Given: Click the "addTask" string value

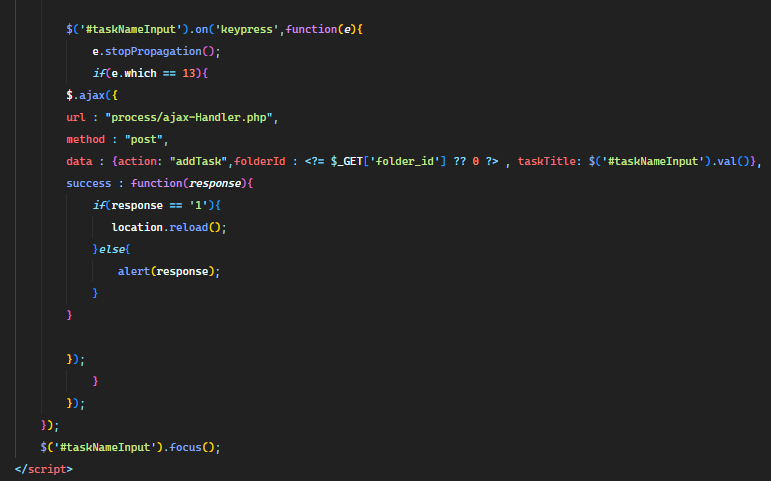Looking at the screenshot, I should point(199,161).
